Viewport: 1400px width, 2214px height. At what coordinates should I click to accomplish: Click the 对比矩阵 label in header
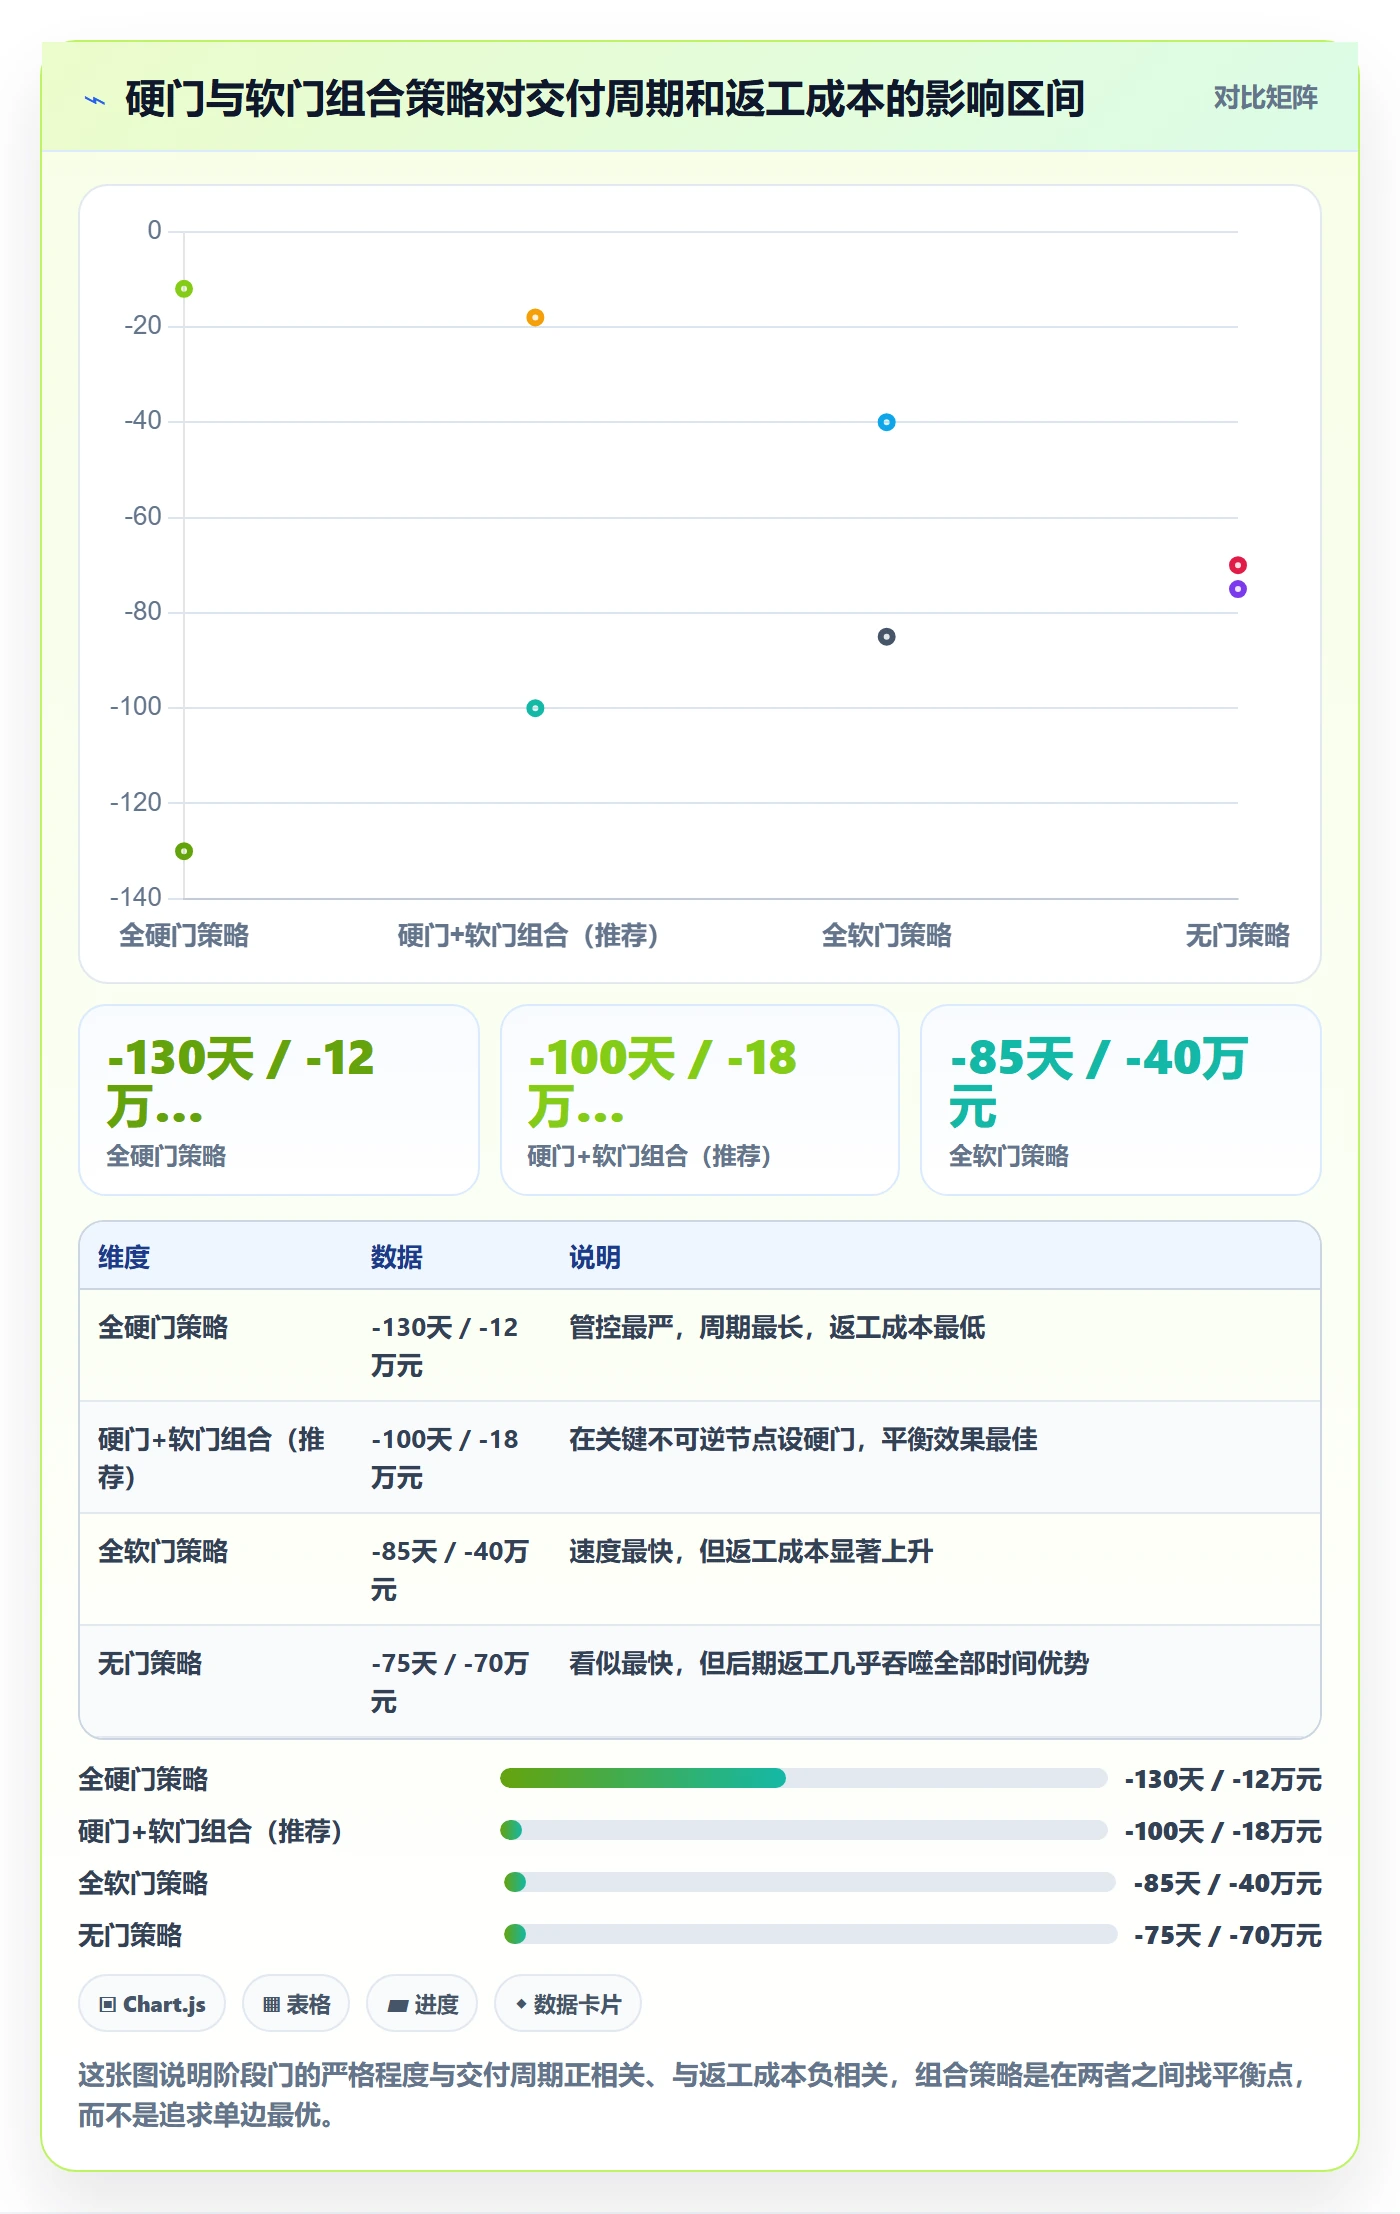click(1265, 98)
